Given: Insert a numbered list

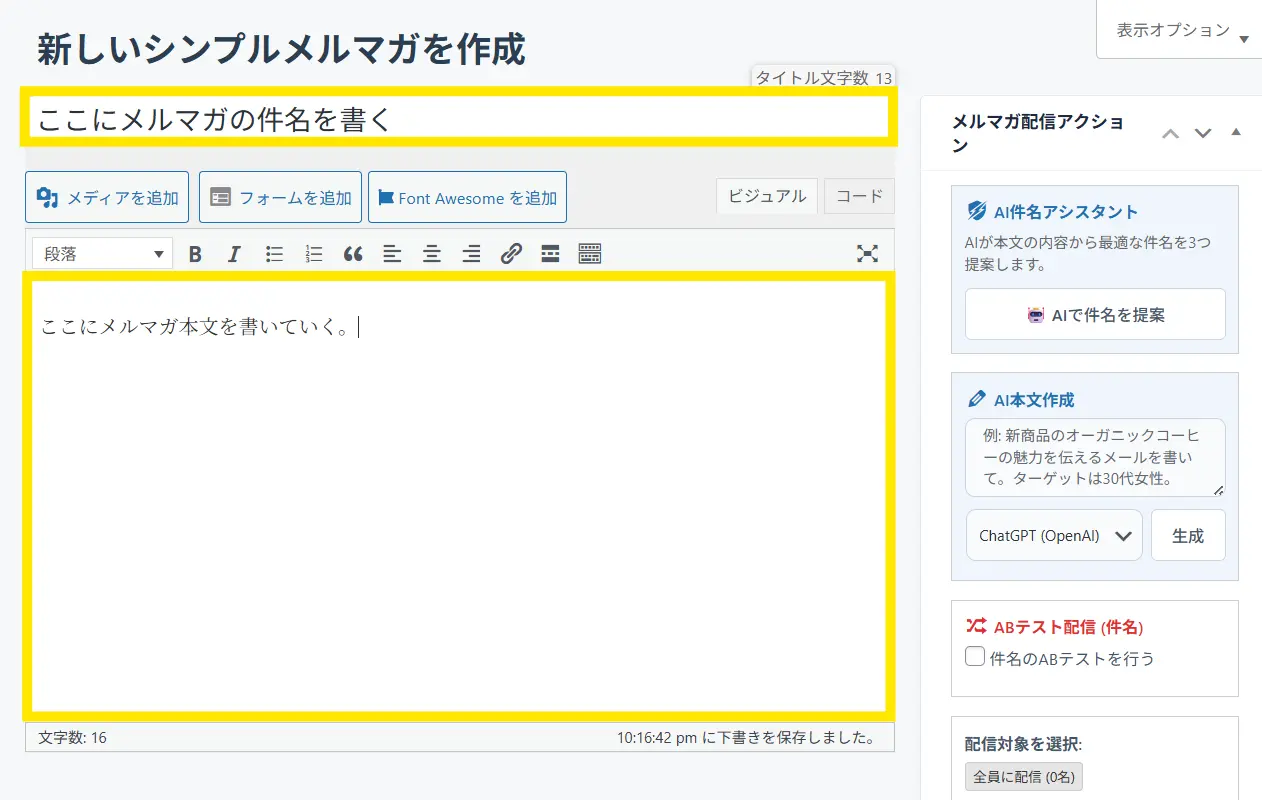Looking at the screenshot, I should tap(314, 254).
